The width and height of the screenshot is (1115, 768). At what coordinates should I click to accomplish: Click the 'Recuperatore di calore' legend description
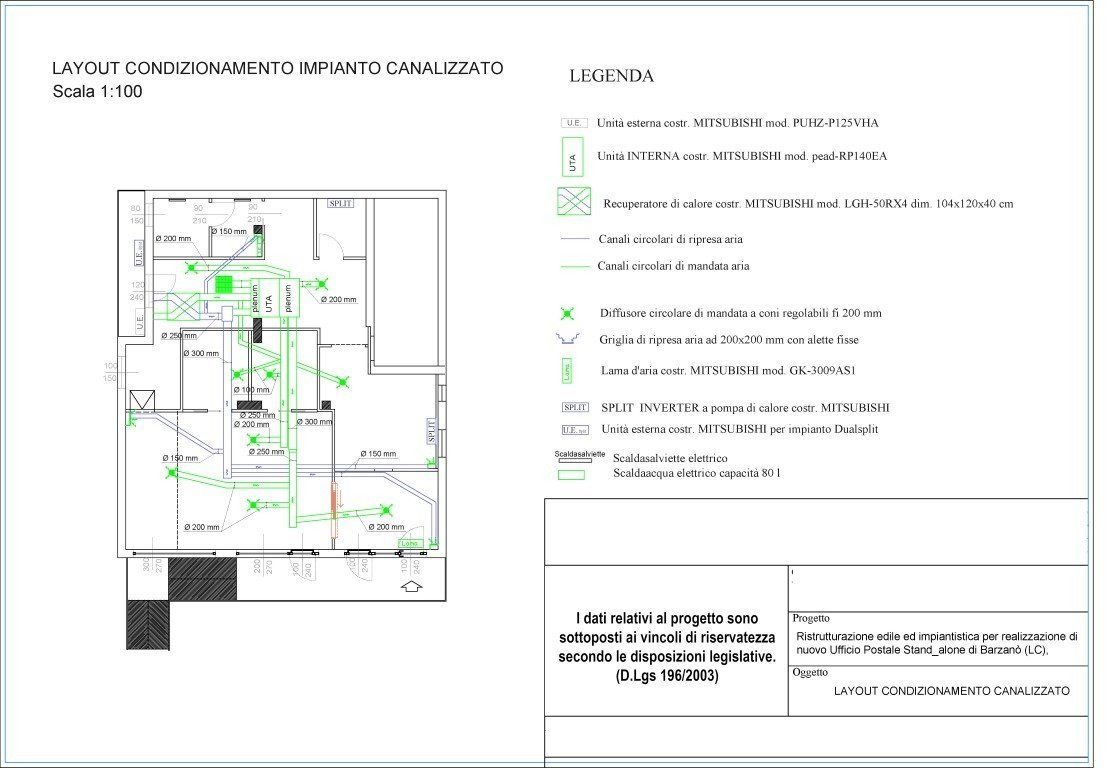[x=809, y=204]
